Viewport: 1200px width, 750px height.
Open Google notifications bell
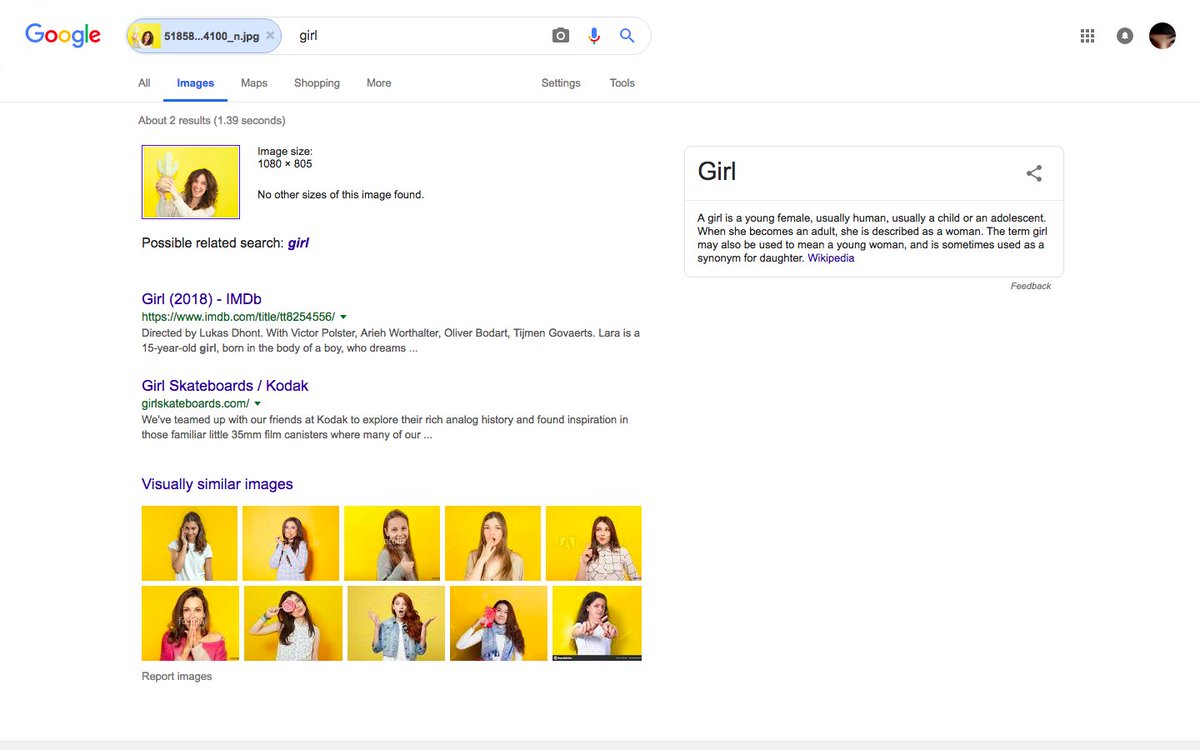pos(1125,36)
